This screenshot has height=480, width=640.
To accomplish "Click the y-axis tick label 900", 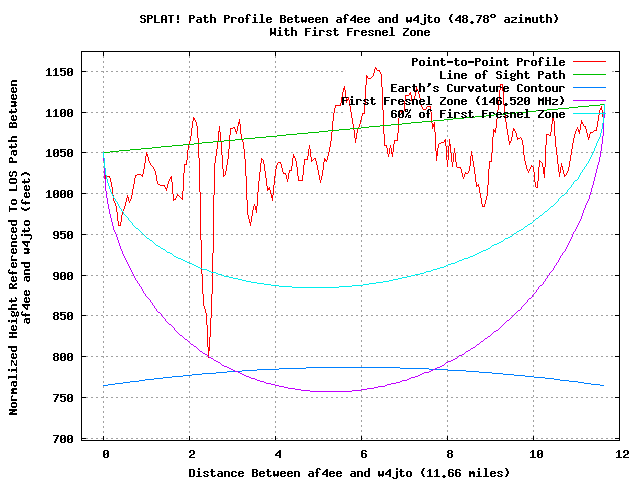I will click(62, 276).
